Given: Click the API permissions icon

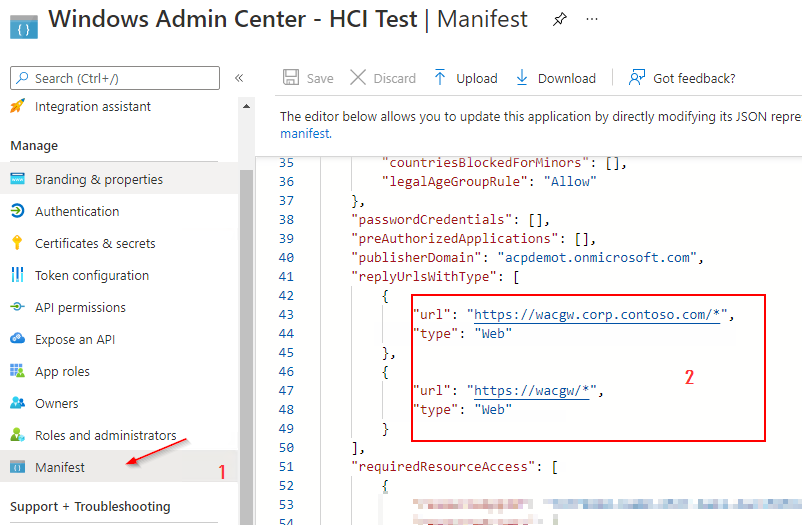Looking at the screenshot, I should [x=17, y=307].
